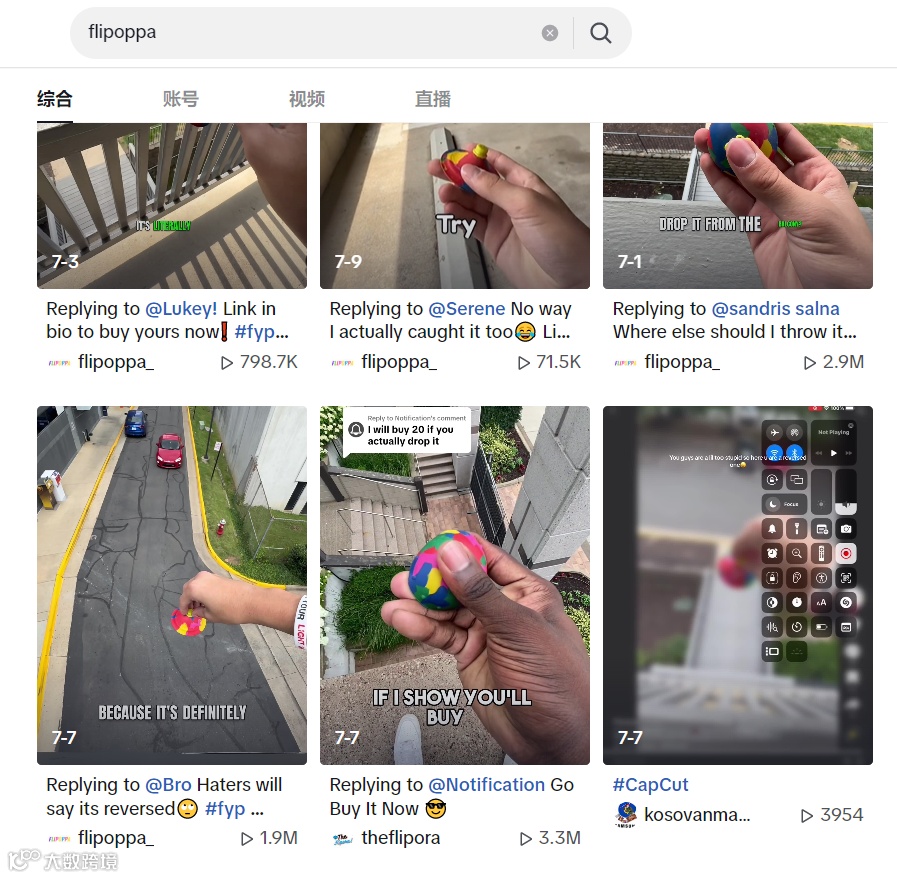Open the 7-9 'Try' video thumbnail
The height and width of the screenshot is (878, 897).
[455, 205]
